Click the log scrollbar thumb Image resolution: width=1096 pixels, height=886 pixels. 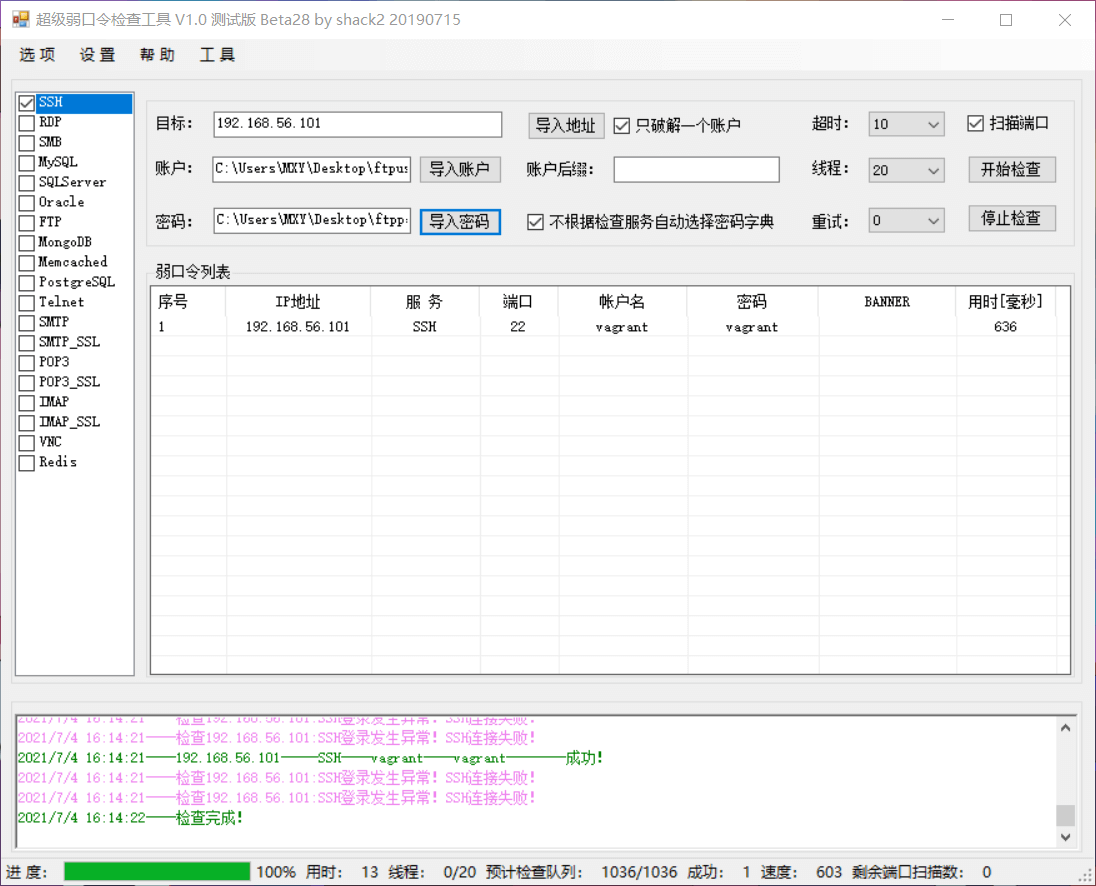(x=1065, y=815)
